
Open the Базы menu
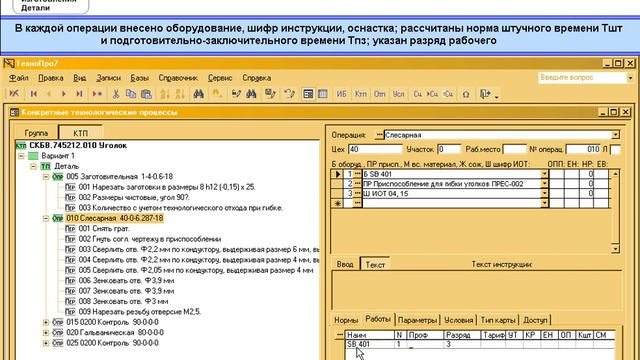(140, 78)
